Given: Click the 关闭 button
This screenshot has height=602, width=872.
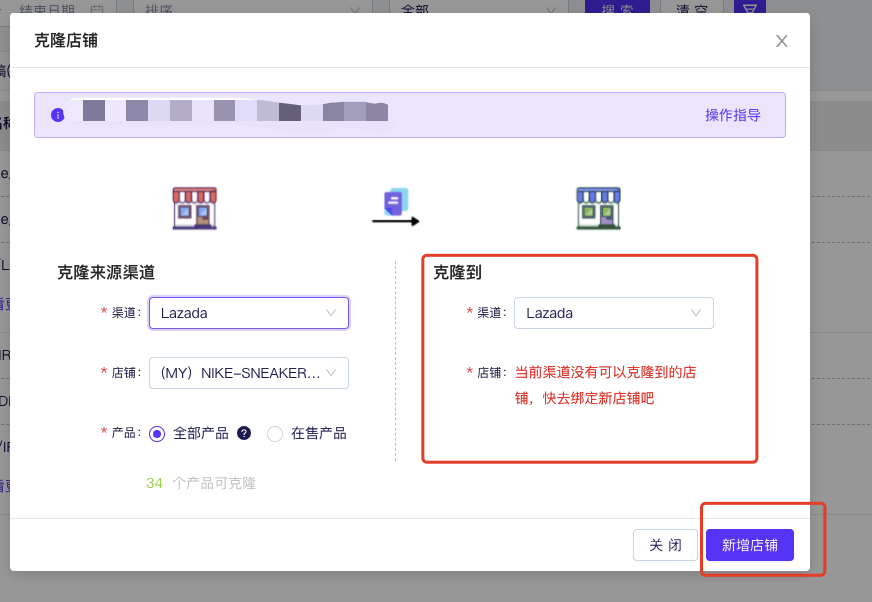Looking at the screenshot, I should coord(665,545).
